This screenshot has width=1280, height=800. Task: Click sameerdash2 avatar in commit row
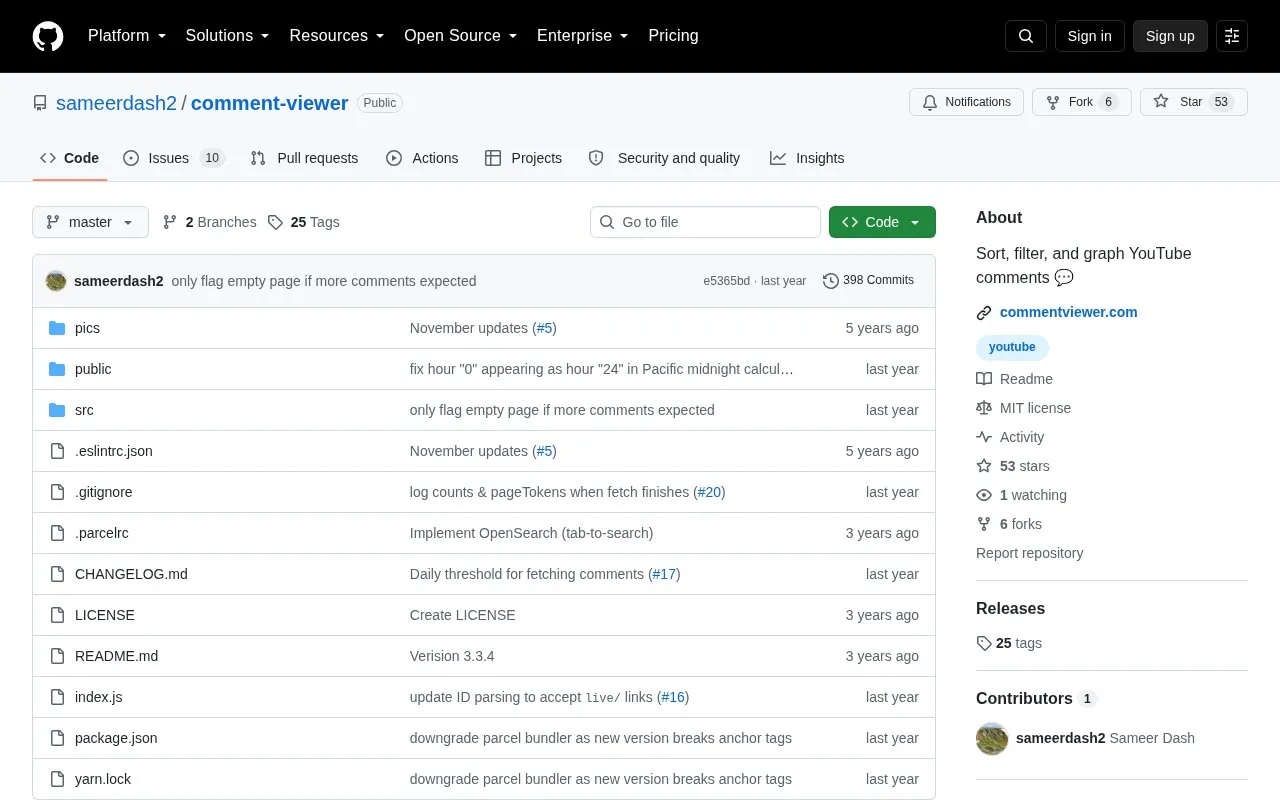point(56,281)
